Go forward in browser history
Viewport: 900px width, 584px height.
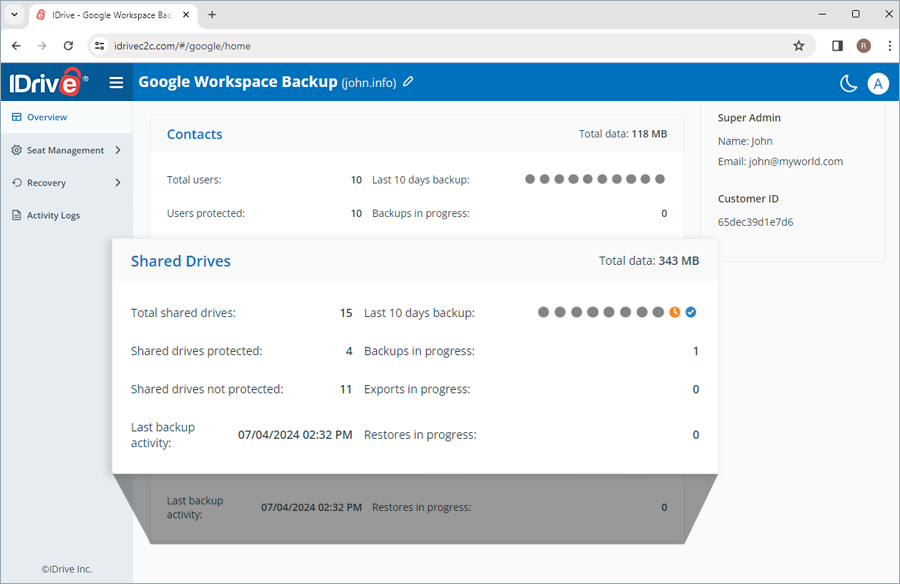[42, 46]
